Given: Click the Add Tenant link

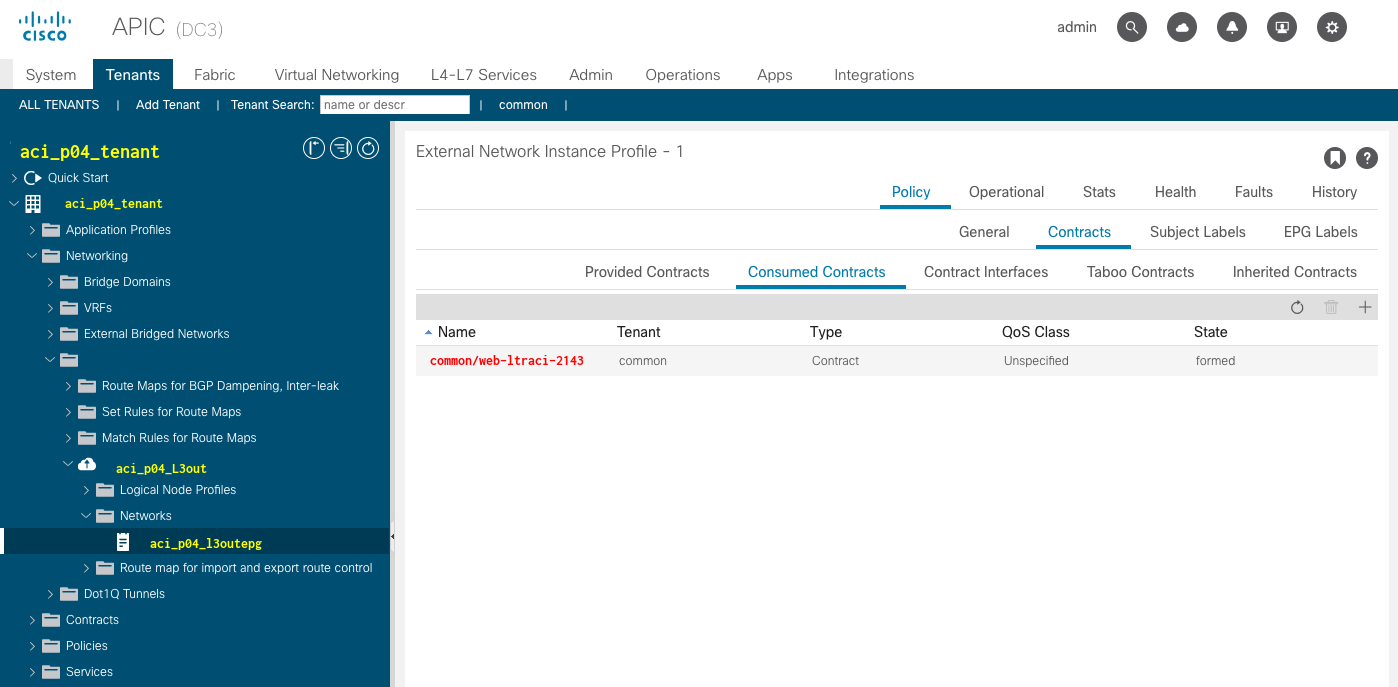Looking at the screenshot, I should pyautogui.click(x=168, y=105).
